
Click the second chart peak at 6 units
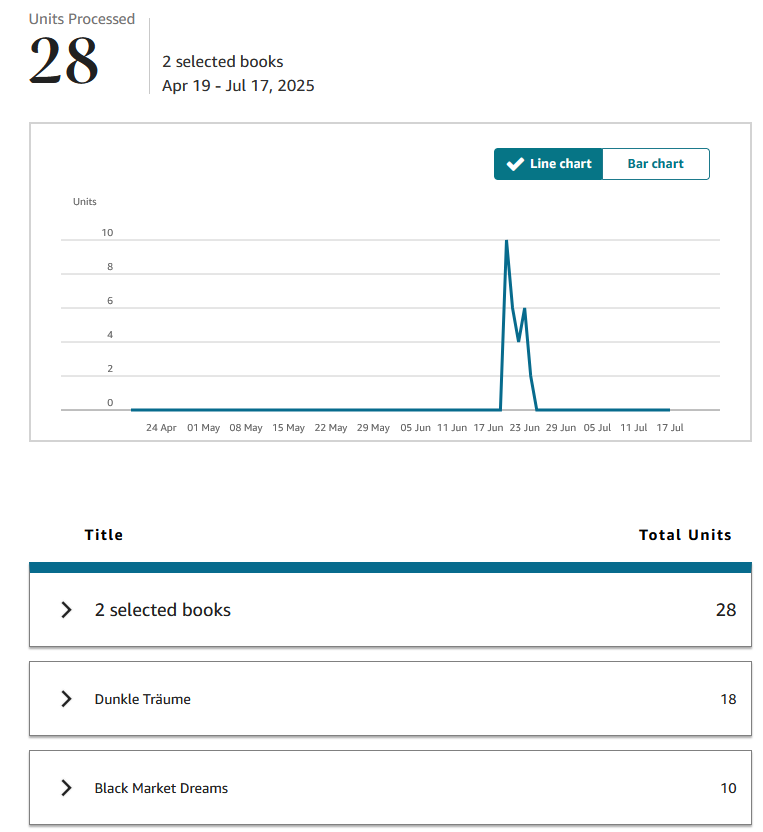(x=524, y=309)
